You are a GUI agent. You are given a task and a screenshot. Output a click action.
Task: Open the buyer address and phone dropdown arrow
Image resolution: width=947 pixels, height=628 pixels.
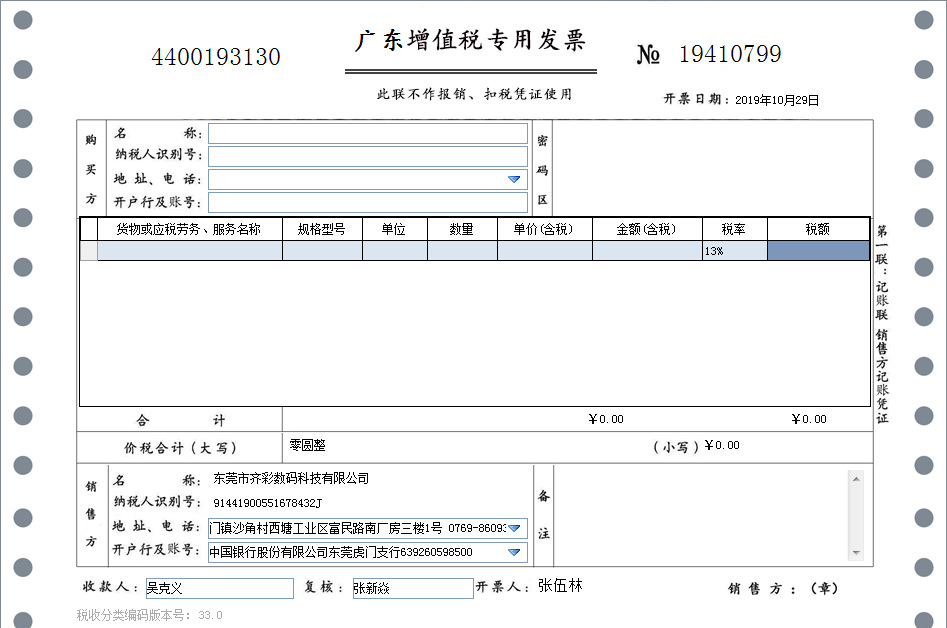[x=514, y=179]
